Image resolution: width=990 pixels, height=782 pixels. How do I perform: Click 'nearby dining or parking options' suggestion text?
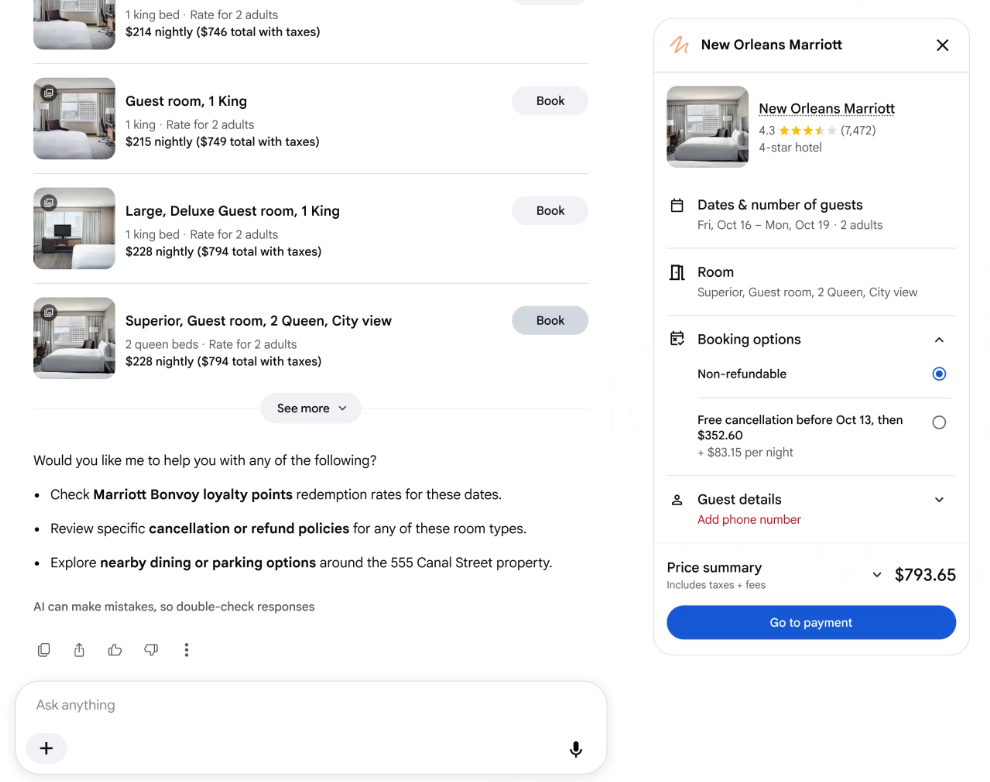coord(208,563)
